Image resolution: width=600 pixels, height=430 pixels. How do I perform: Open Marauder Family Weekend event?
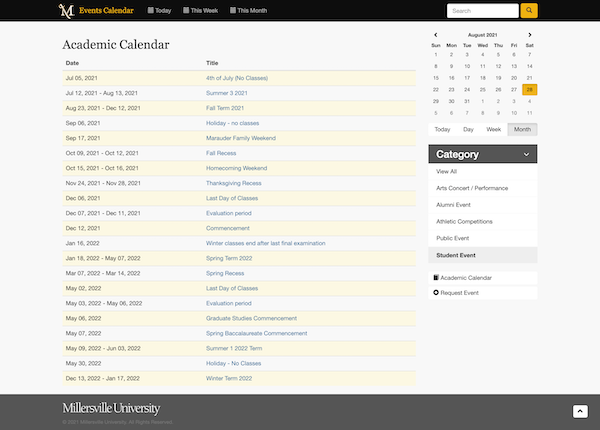241,138
